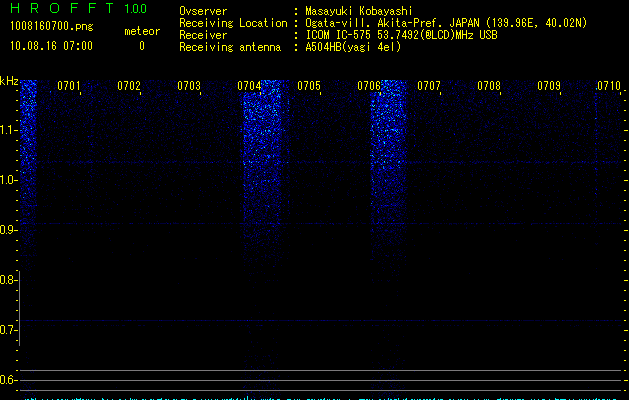Click the Ovserver label

(203, 11)
